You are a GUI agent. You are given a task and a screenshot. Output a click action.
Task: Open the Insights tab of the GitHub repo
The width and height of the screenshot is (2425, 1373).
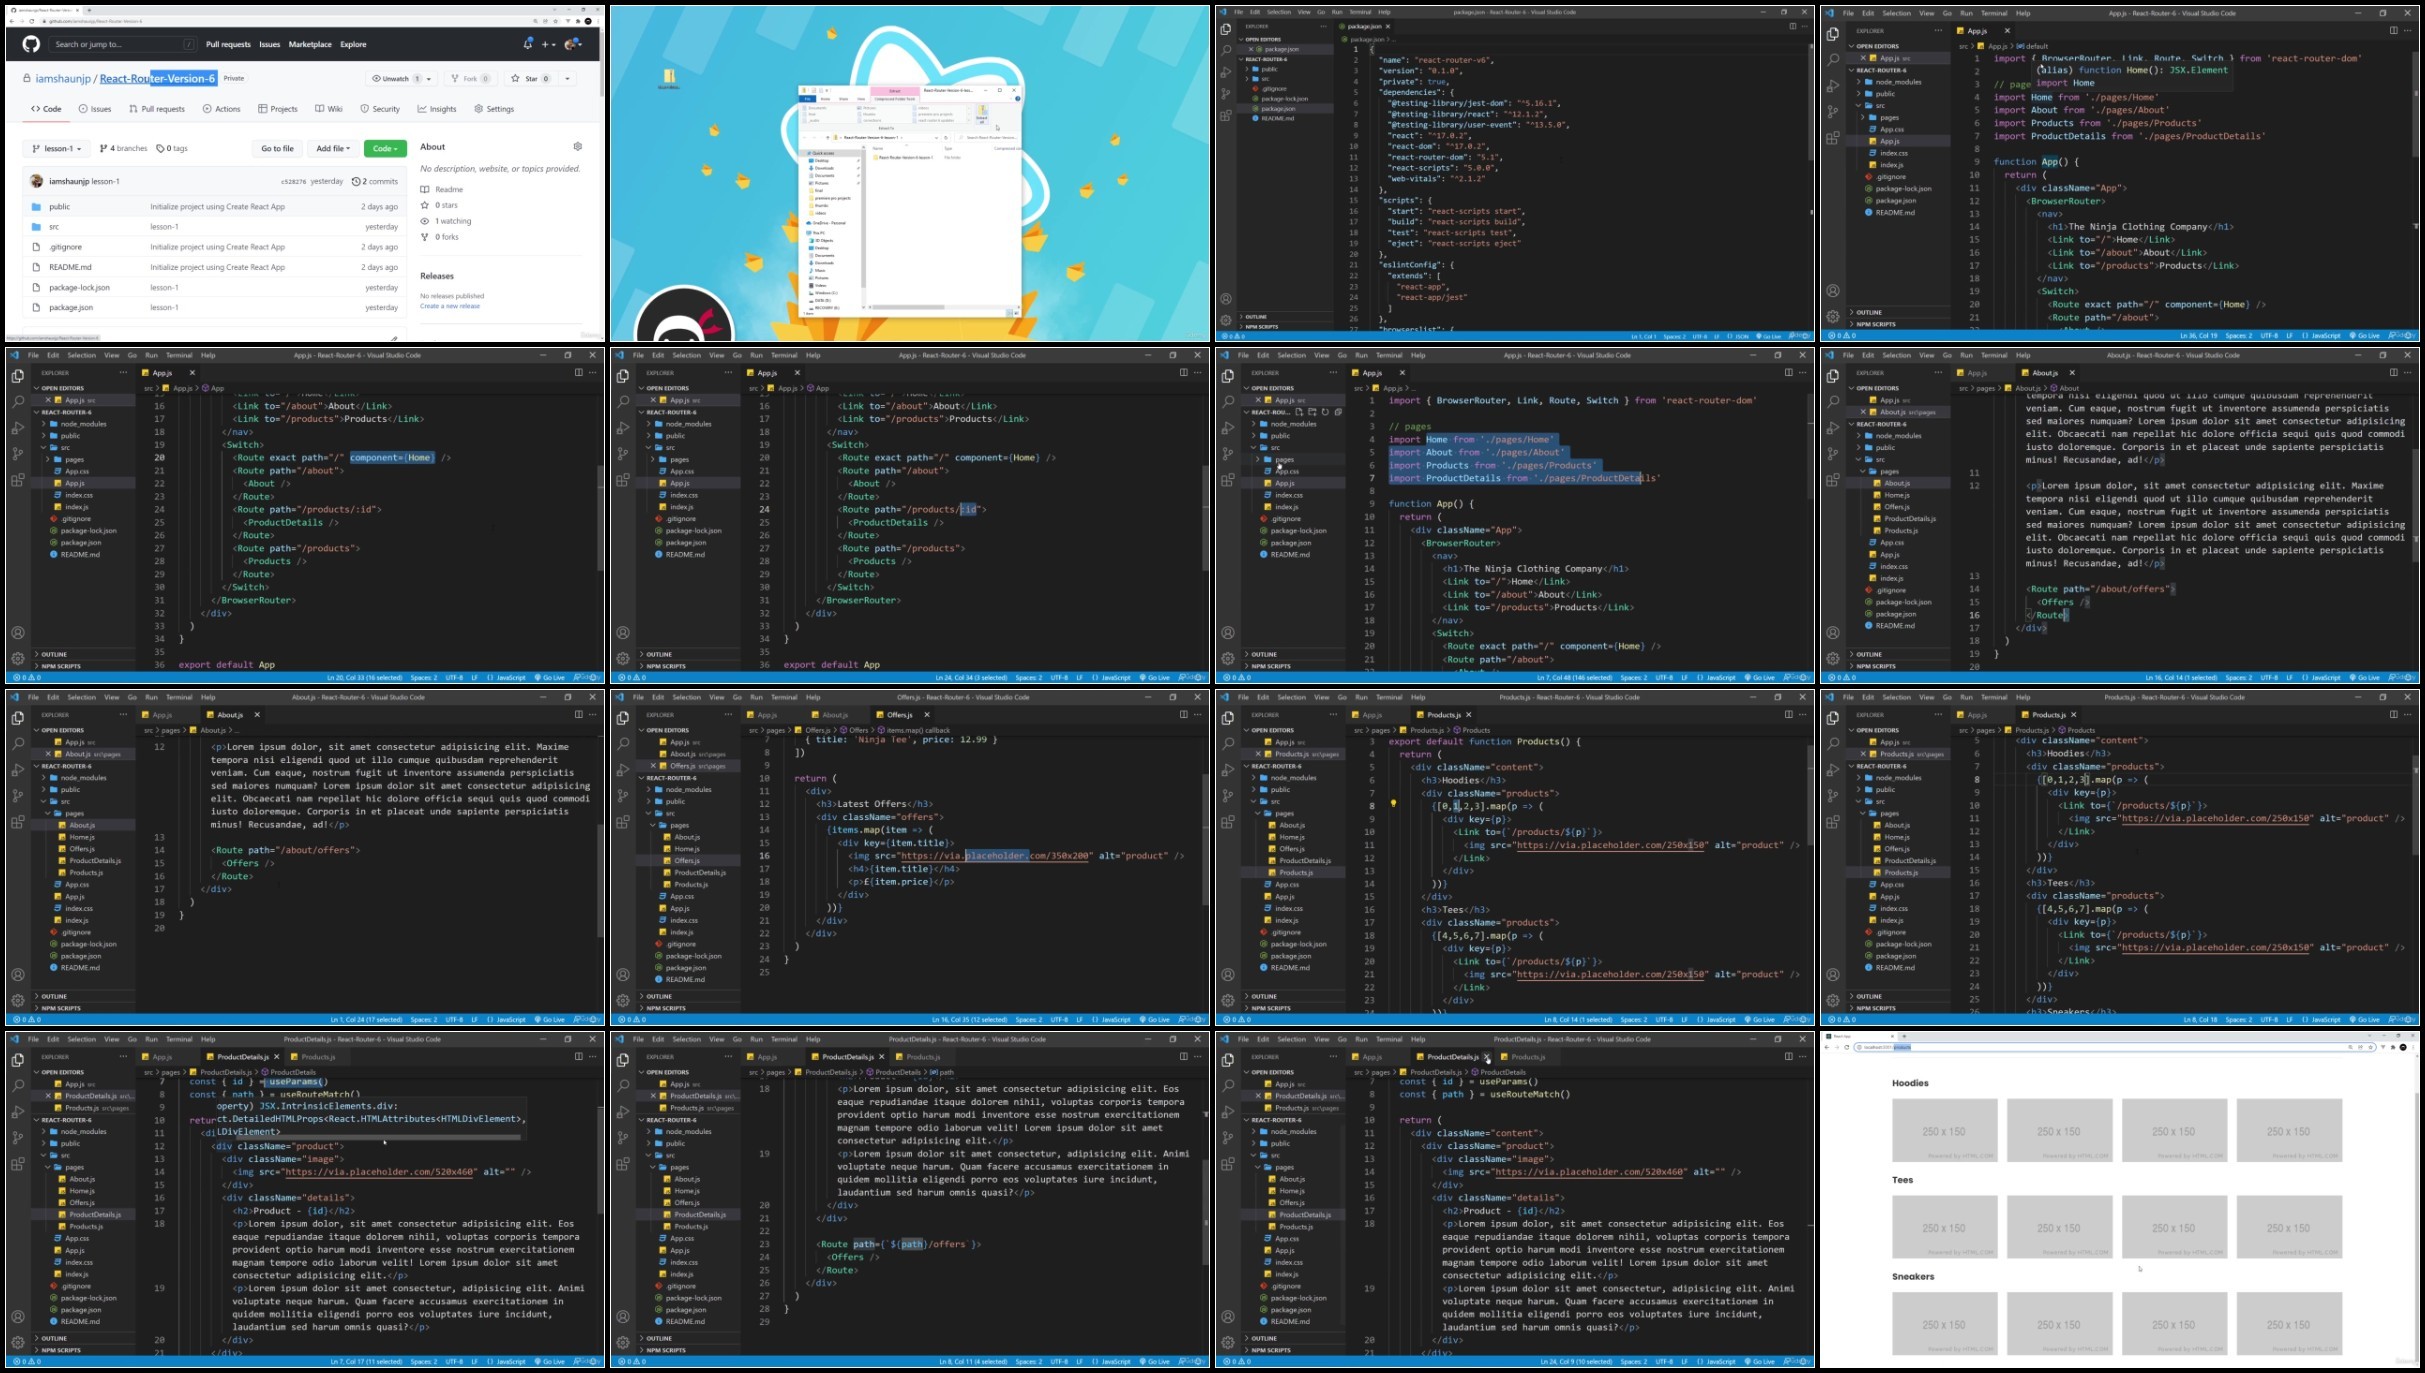tap(437, 109)
